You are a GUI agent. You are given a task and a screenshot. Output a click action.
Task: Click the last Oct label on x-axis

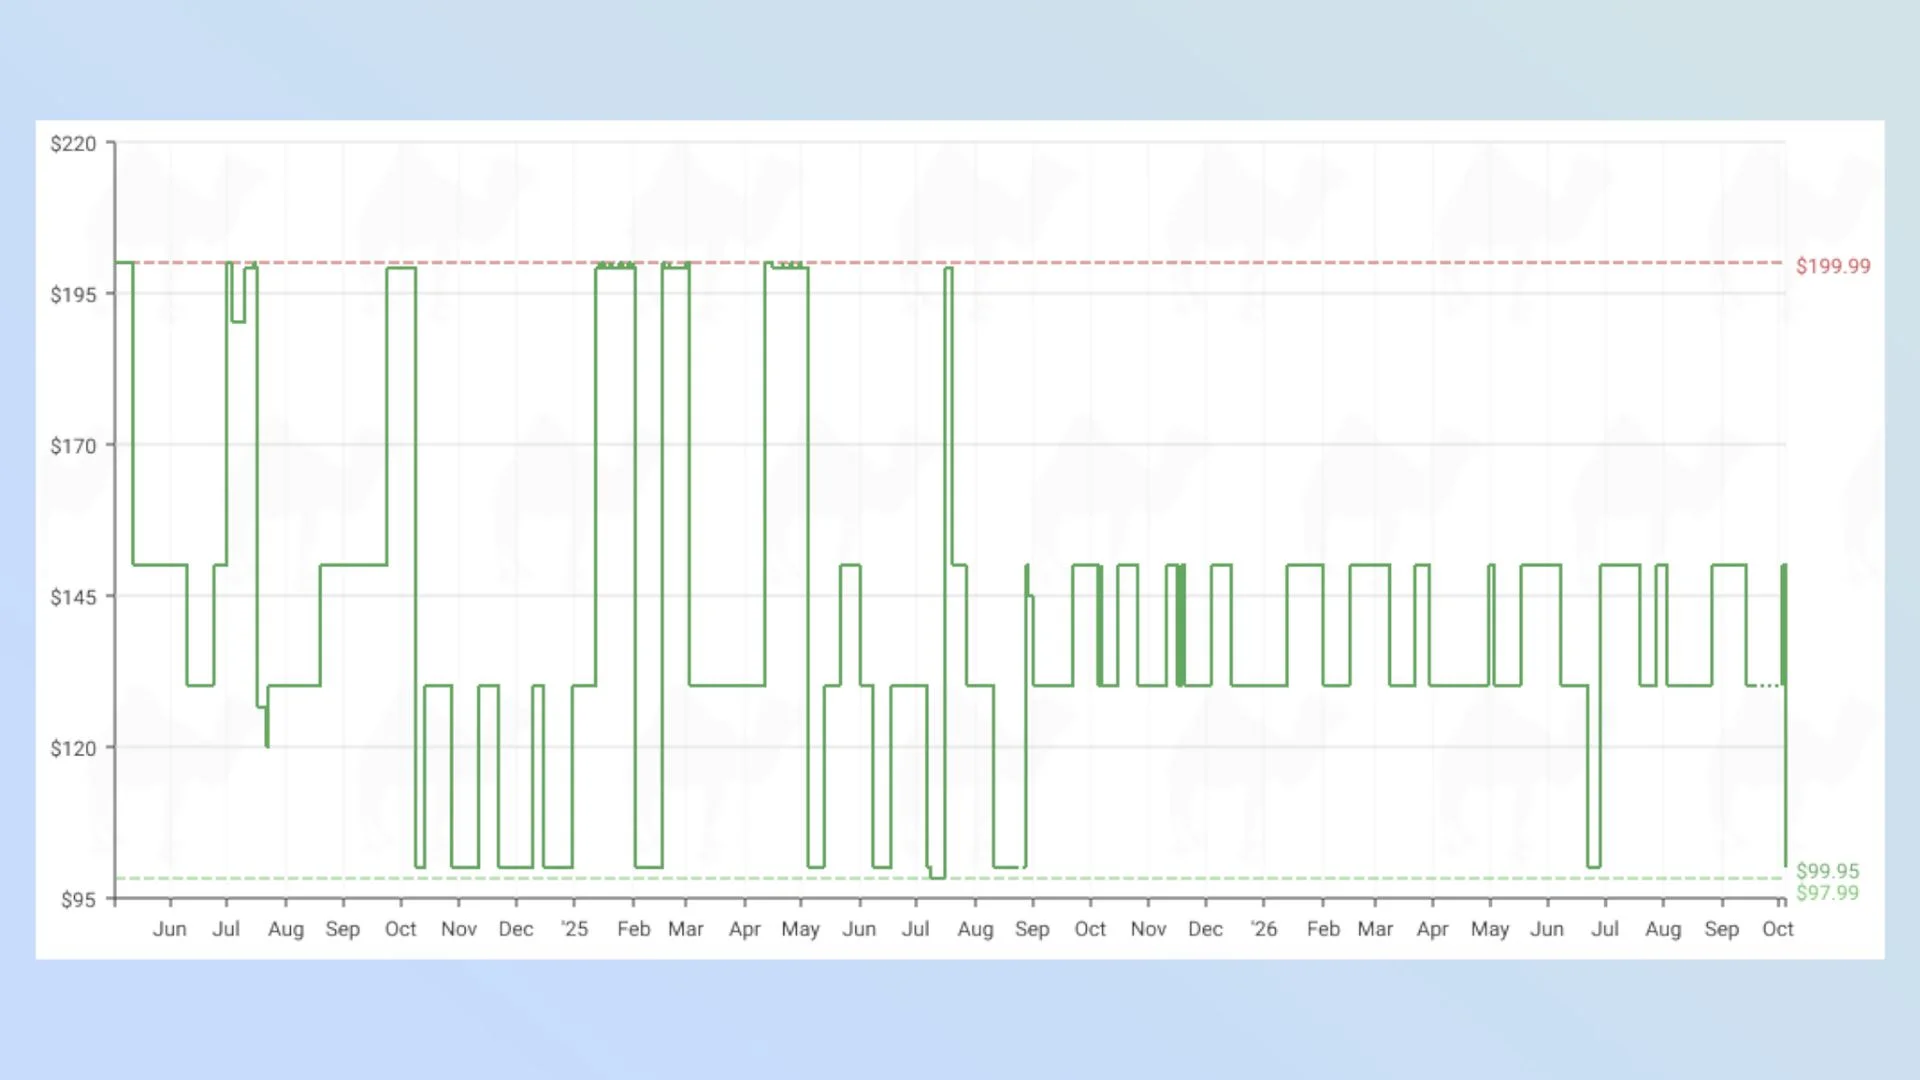[1777, 929]
